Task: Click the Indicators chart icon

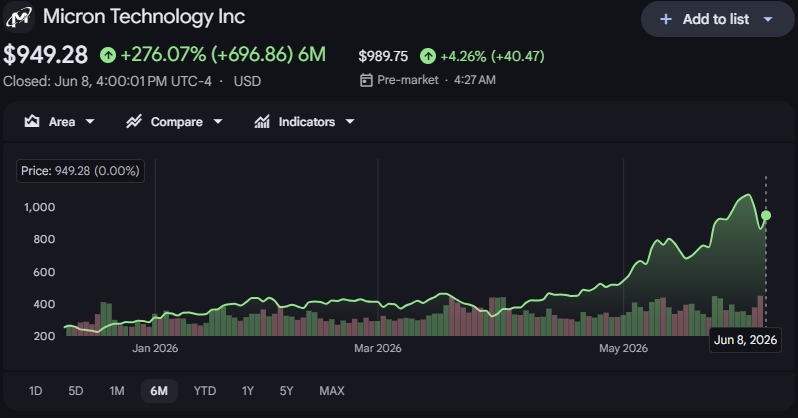Action: pyautogui.click(x=262, y=121)
